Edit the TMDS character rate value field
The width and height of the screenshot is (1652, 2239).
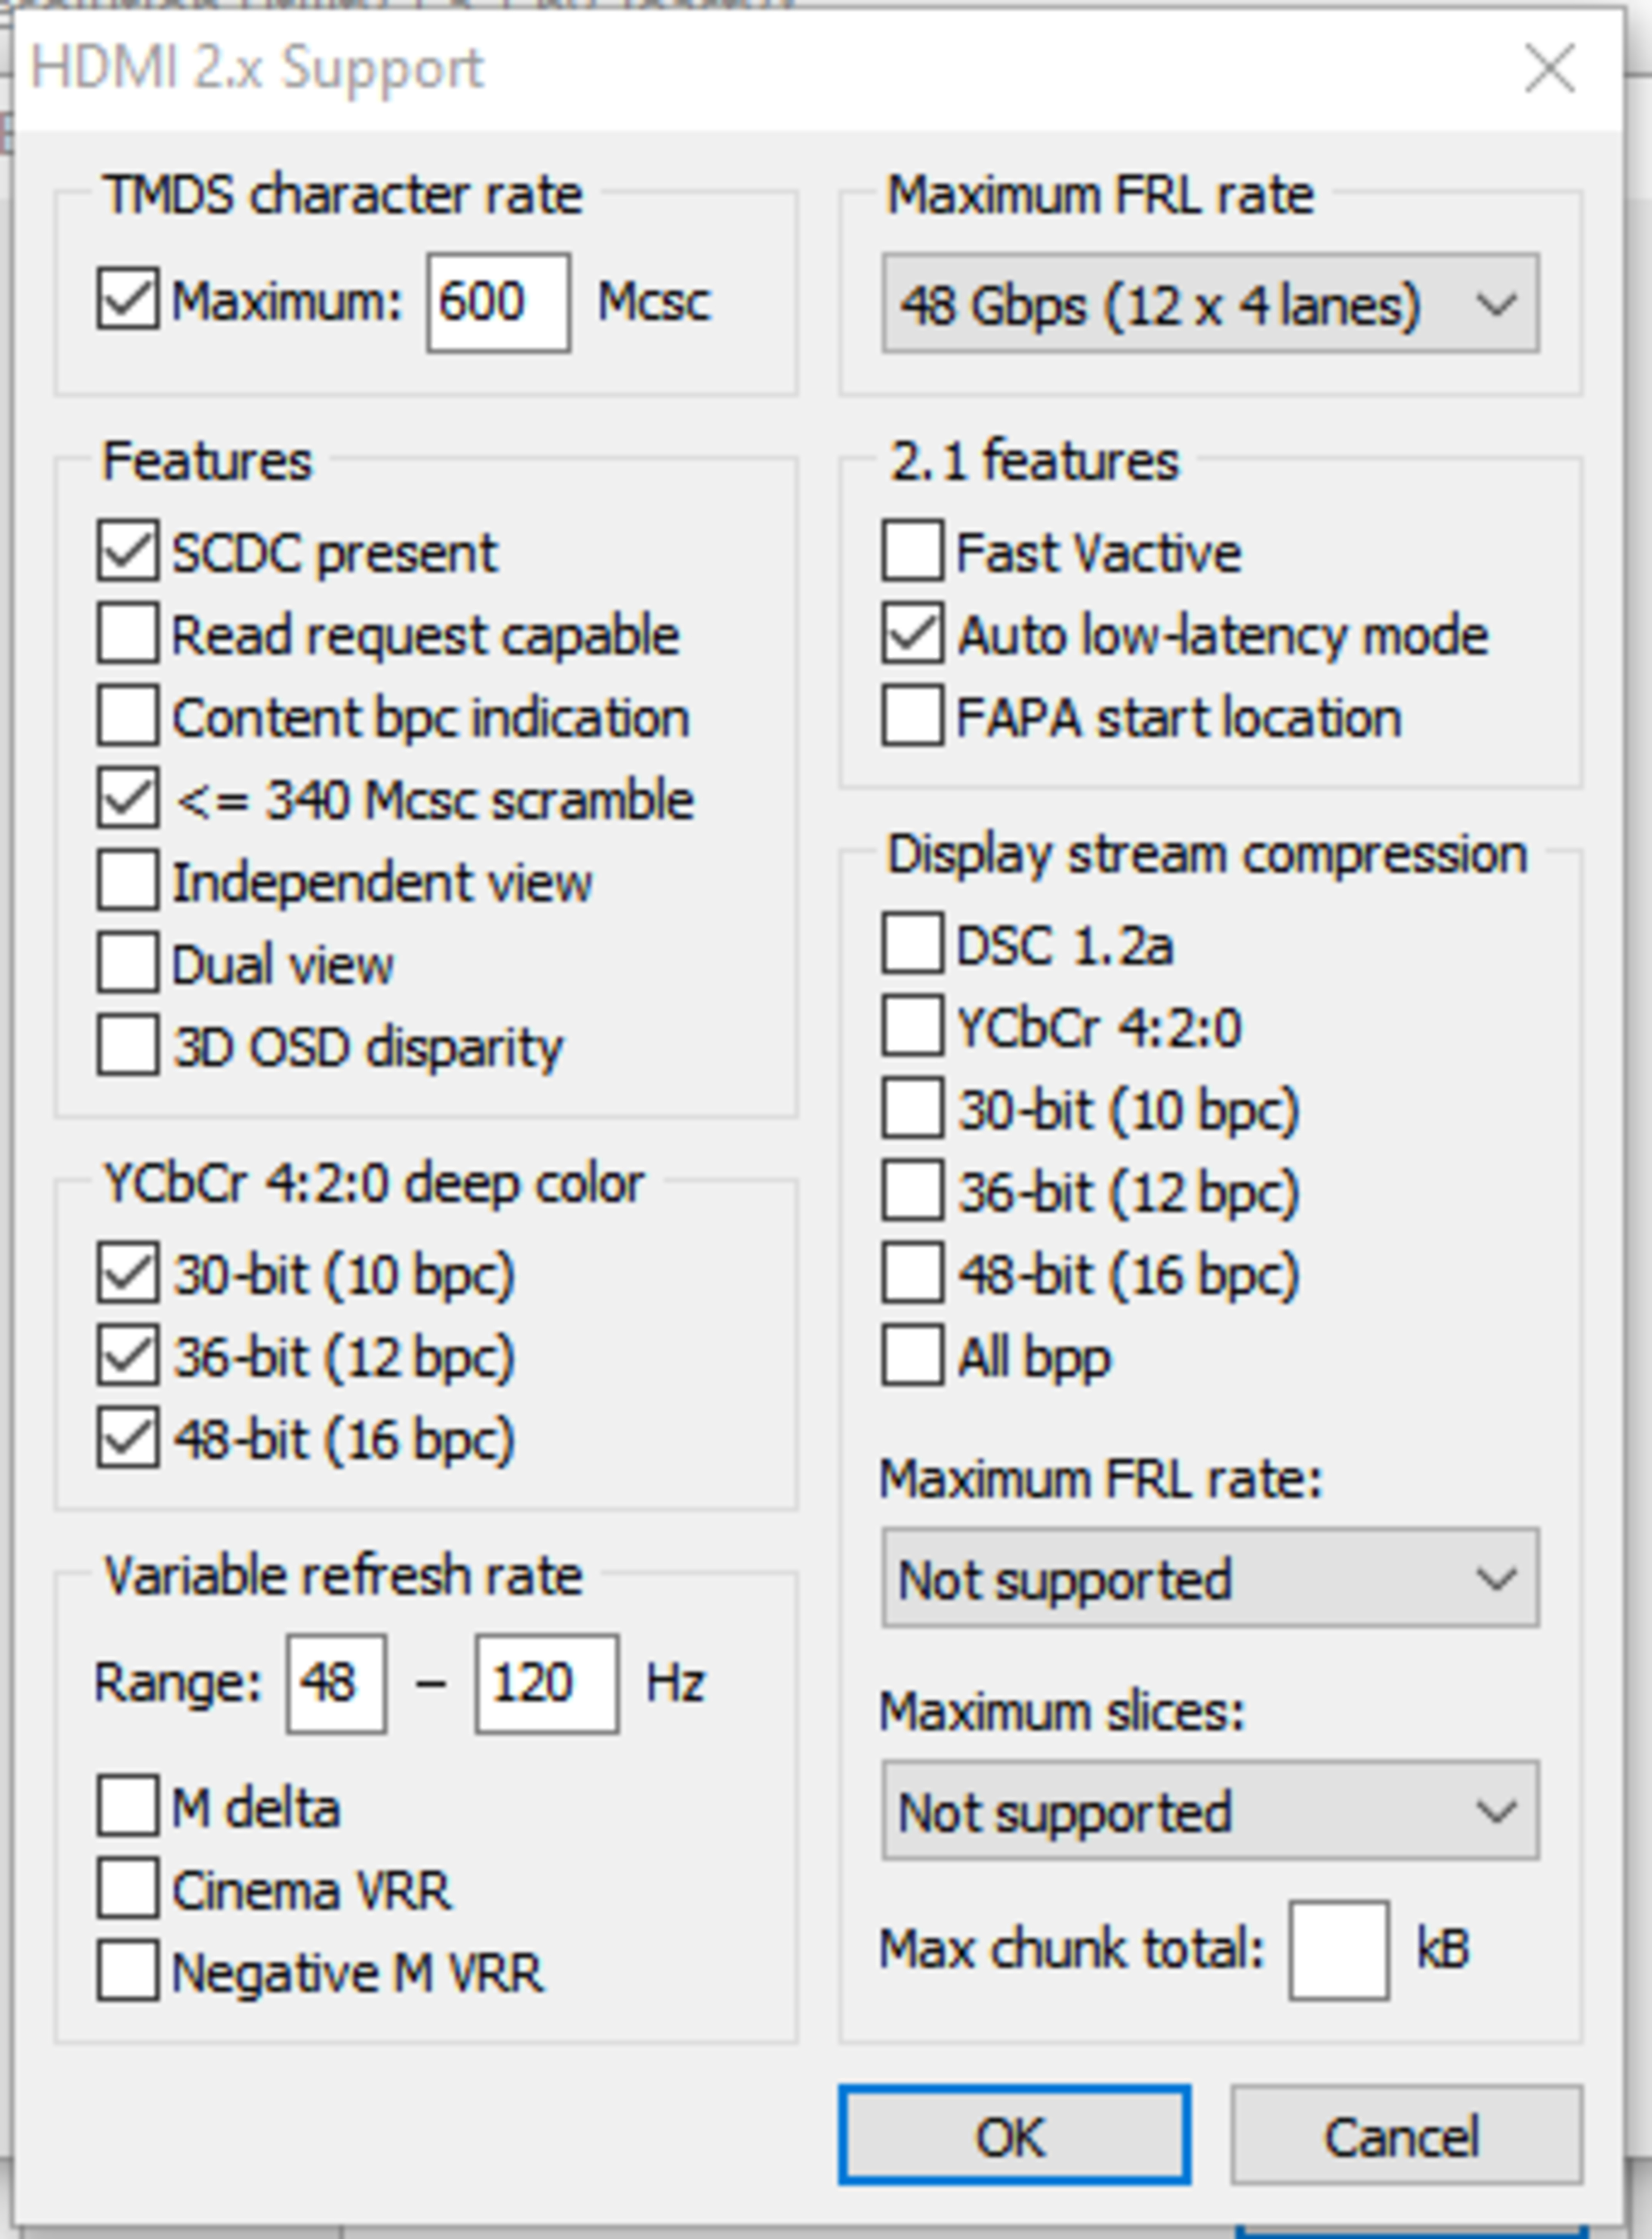point(498,303)
